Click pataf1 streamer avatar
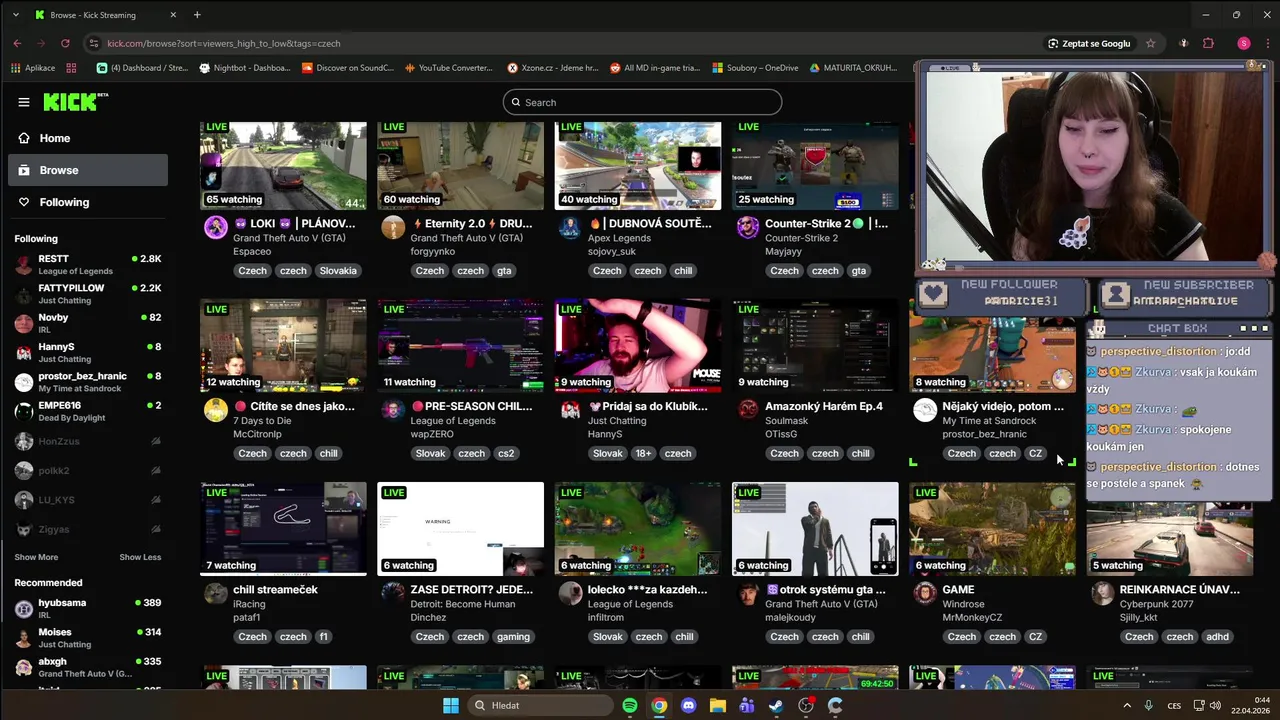1280x720 pixels. 216,593
